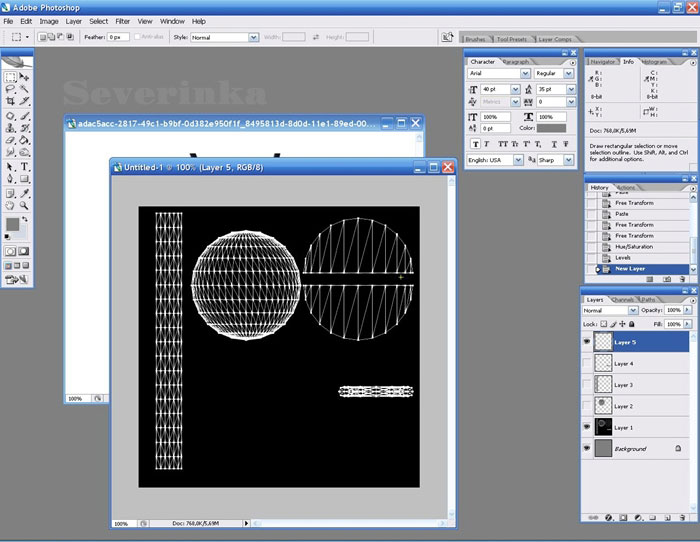Screen dimensions: 700x542
Task: Pick the Magic Wand tool
Action: [x=24, y=89]
